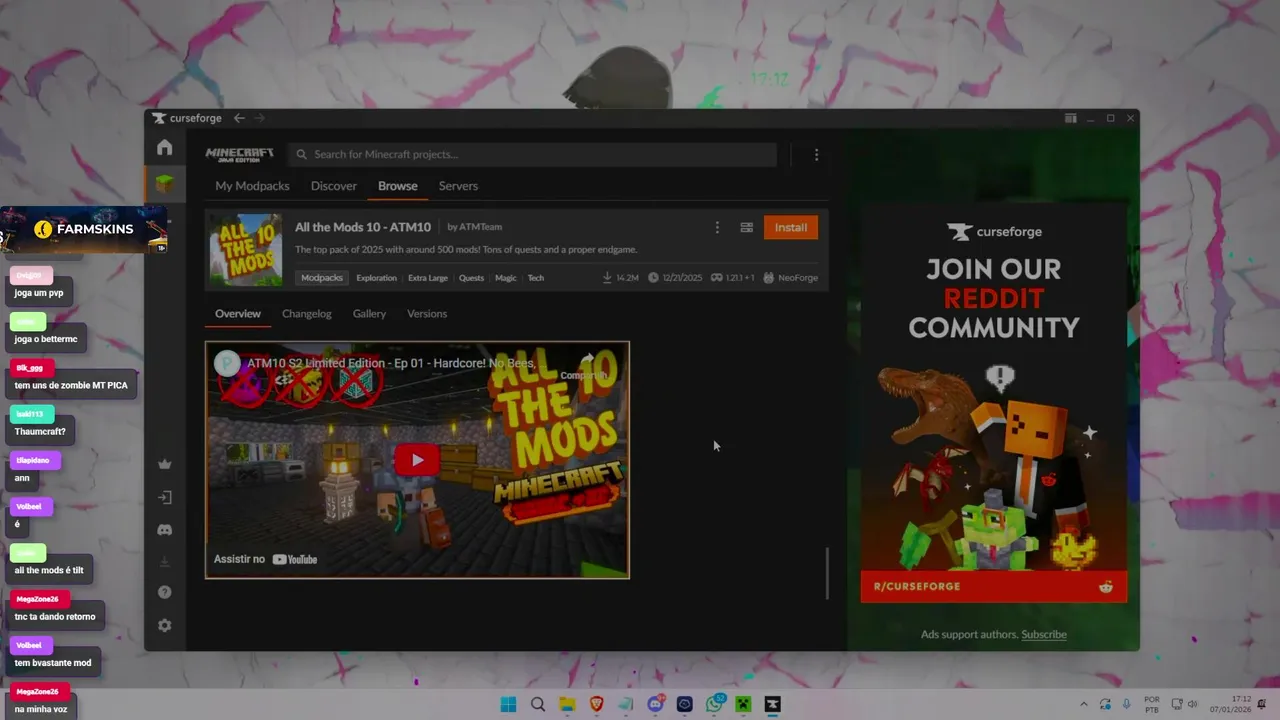The image size is (1280, 720).
Task: Click the R/CURSEFORGE Reddit banner
Action: pos(994,587)
